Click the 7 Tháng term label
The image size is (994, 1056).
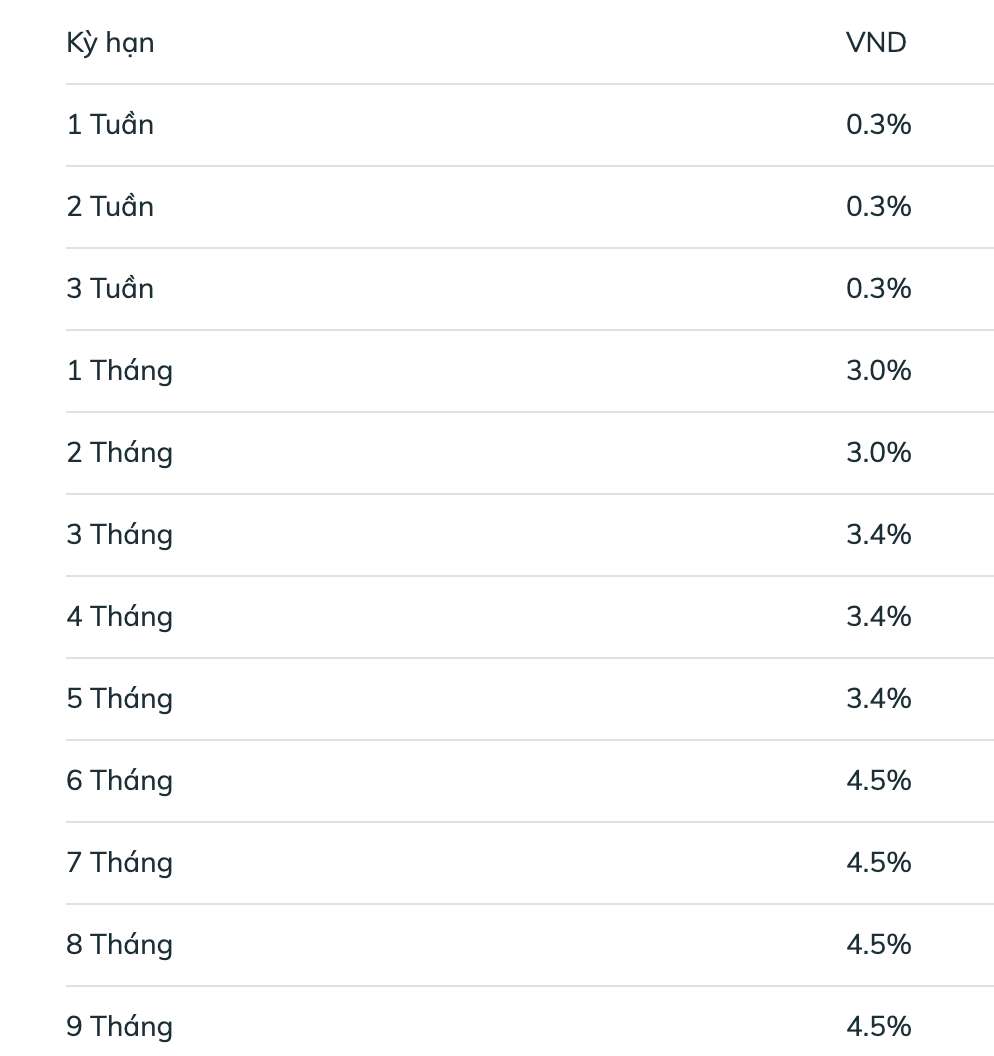tap(119, 863)
